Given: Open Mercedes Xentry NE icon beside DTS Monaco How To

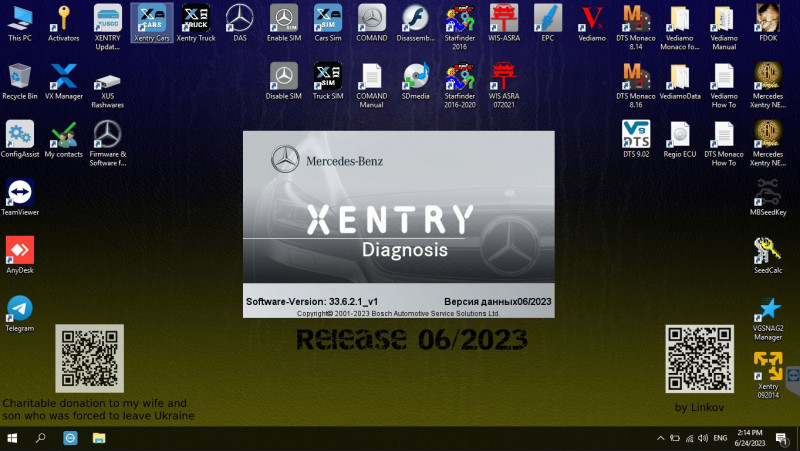Looking at the screenshot, I should click(x=768, y=144).
